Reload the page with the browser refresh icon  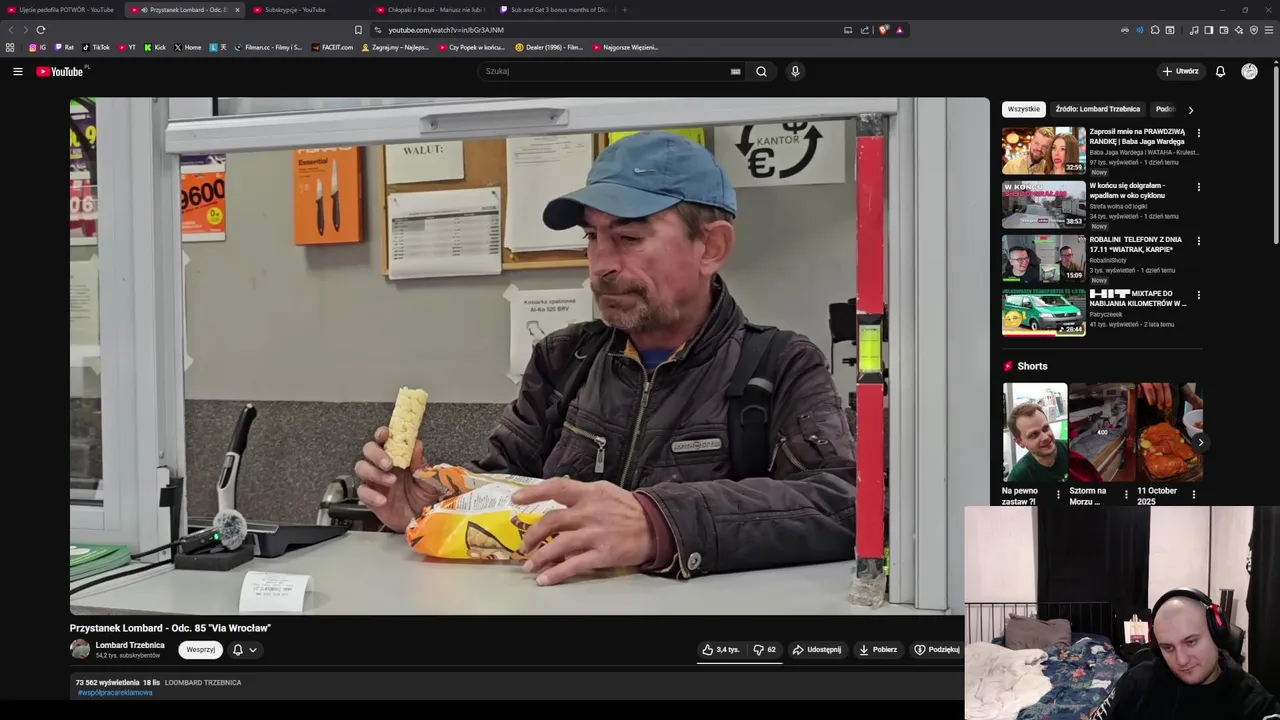click(41, 30)
